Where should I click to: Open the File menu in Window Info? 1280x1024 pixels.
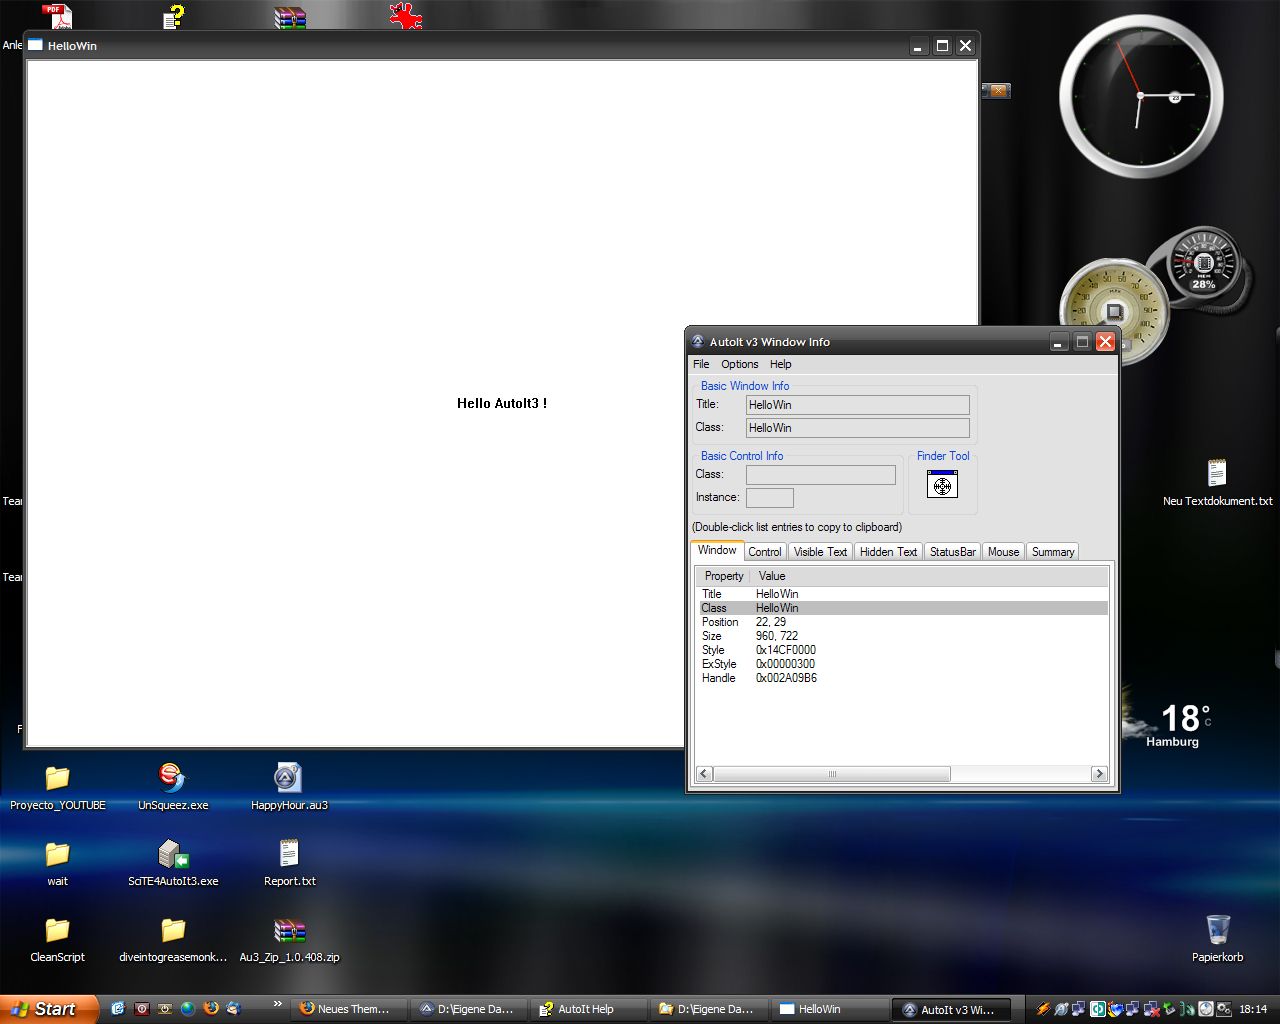(x=701, y=364)
